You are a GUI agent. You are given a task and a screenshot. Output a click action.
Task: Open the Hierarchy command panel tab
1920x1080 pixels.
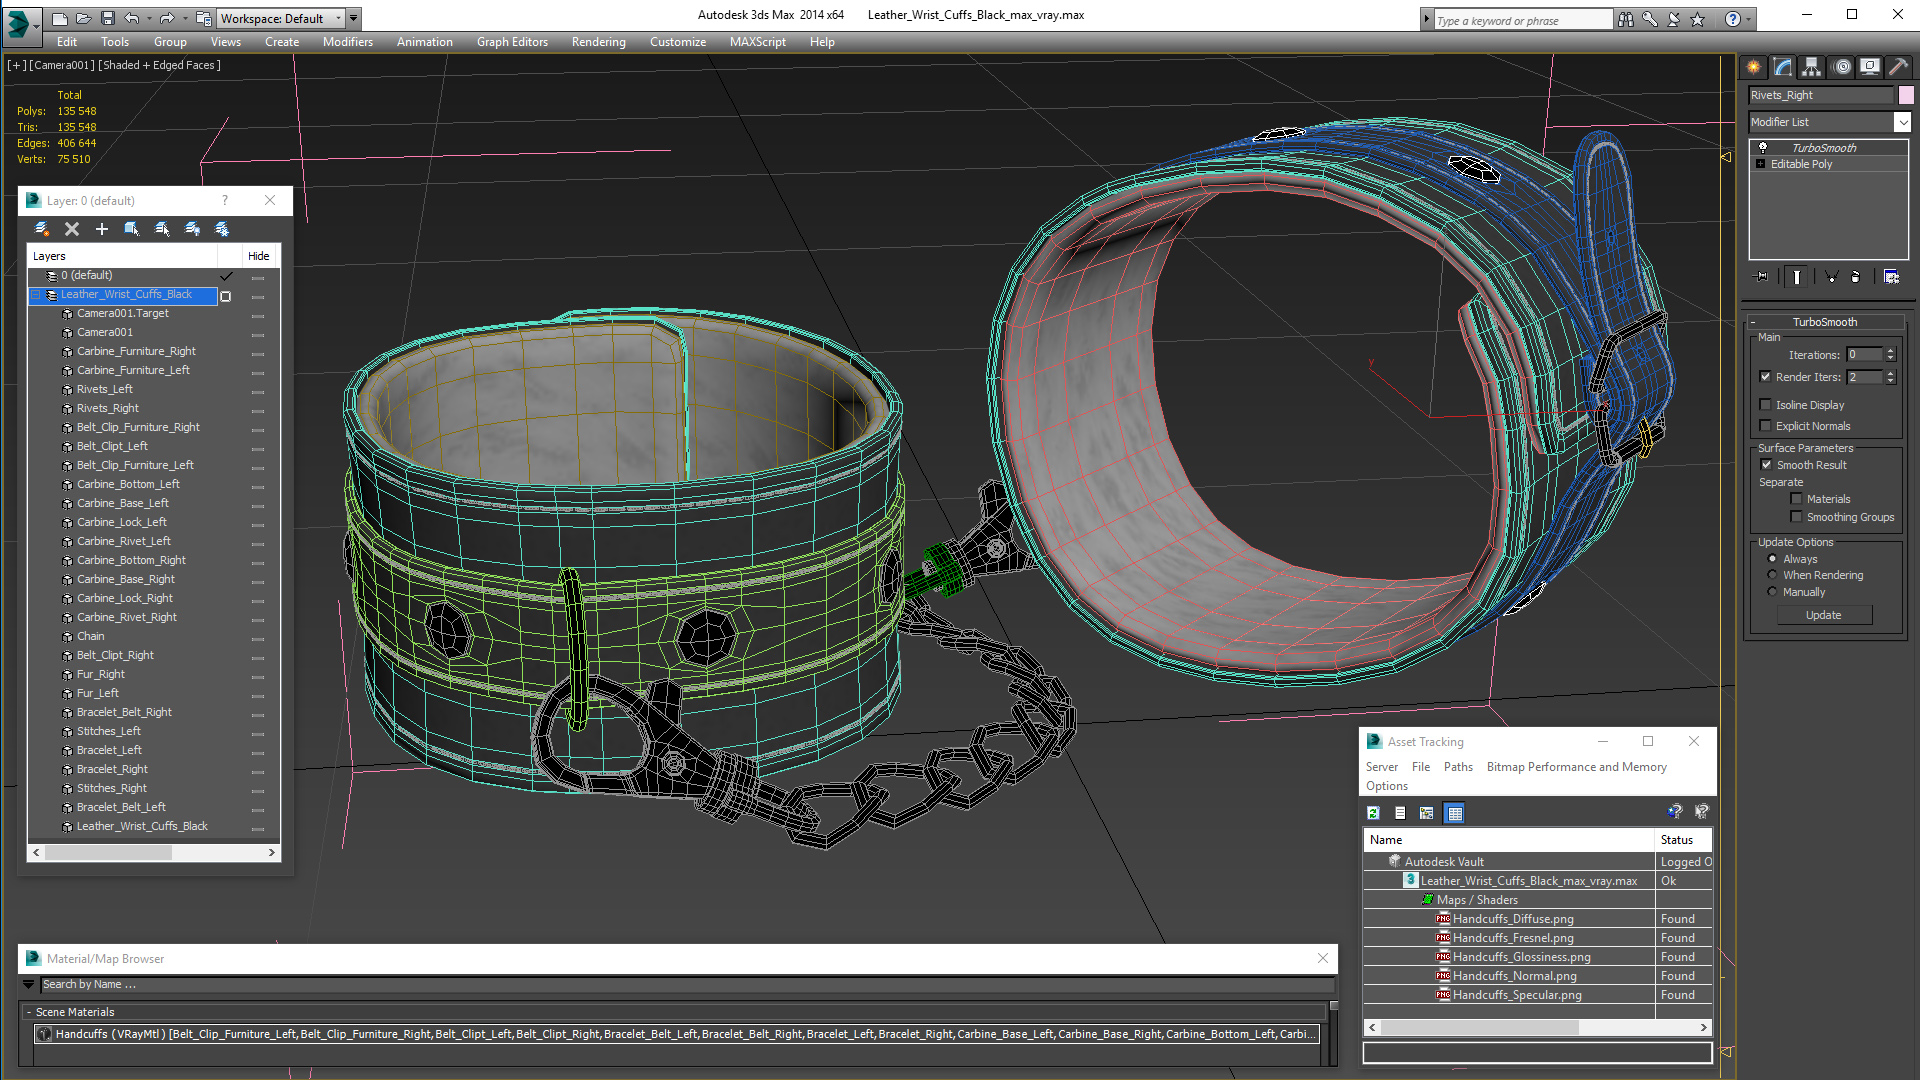(x=1811, y=67)
